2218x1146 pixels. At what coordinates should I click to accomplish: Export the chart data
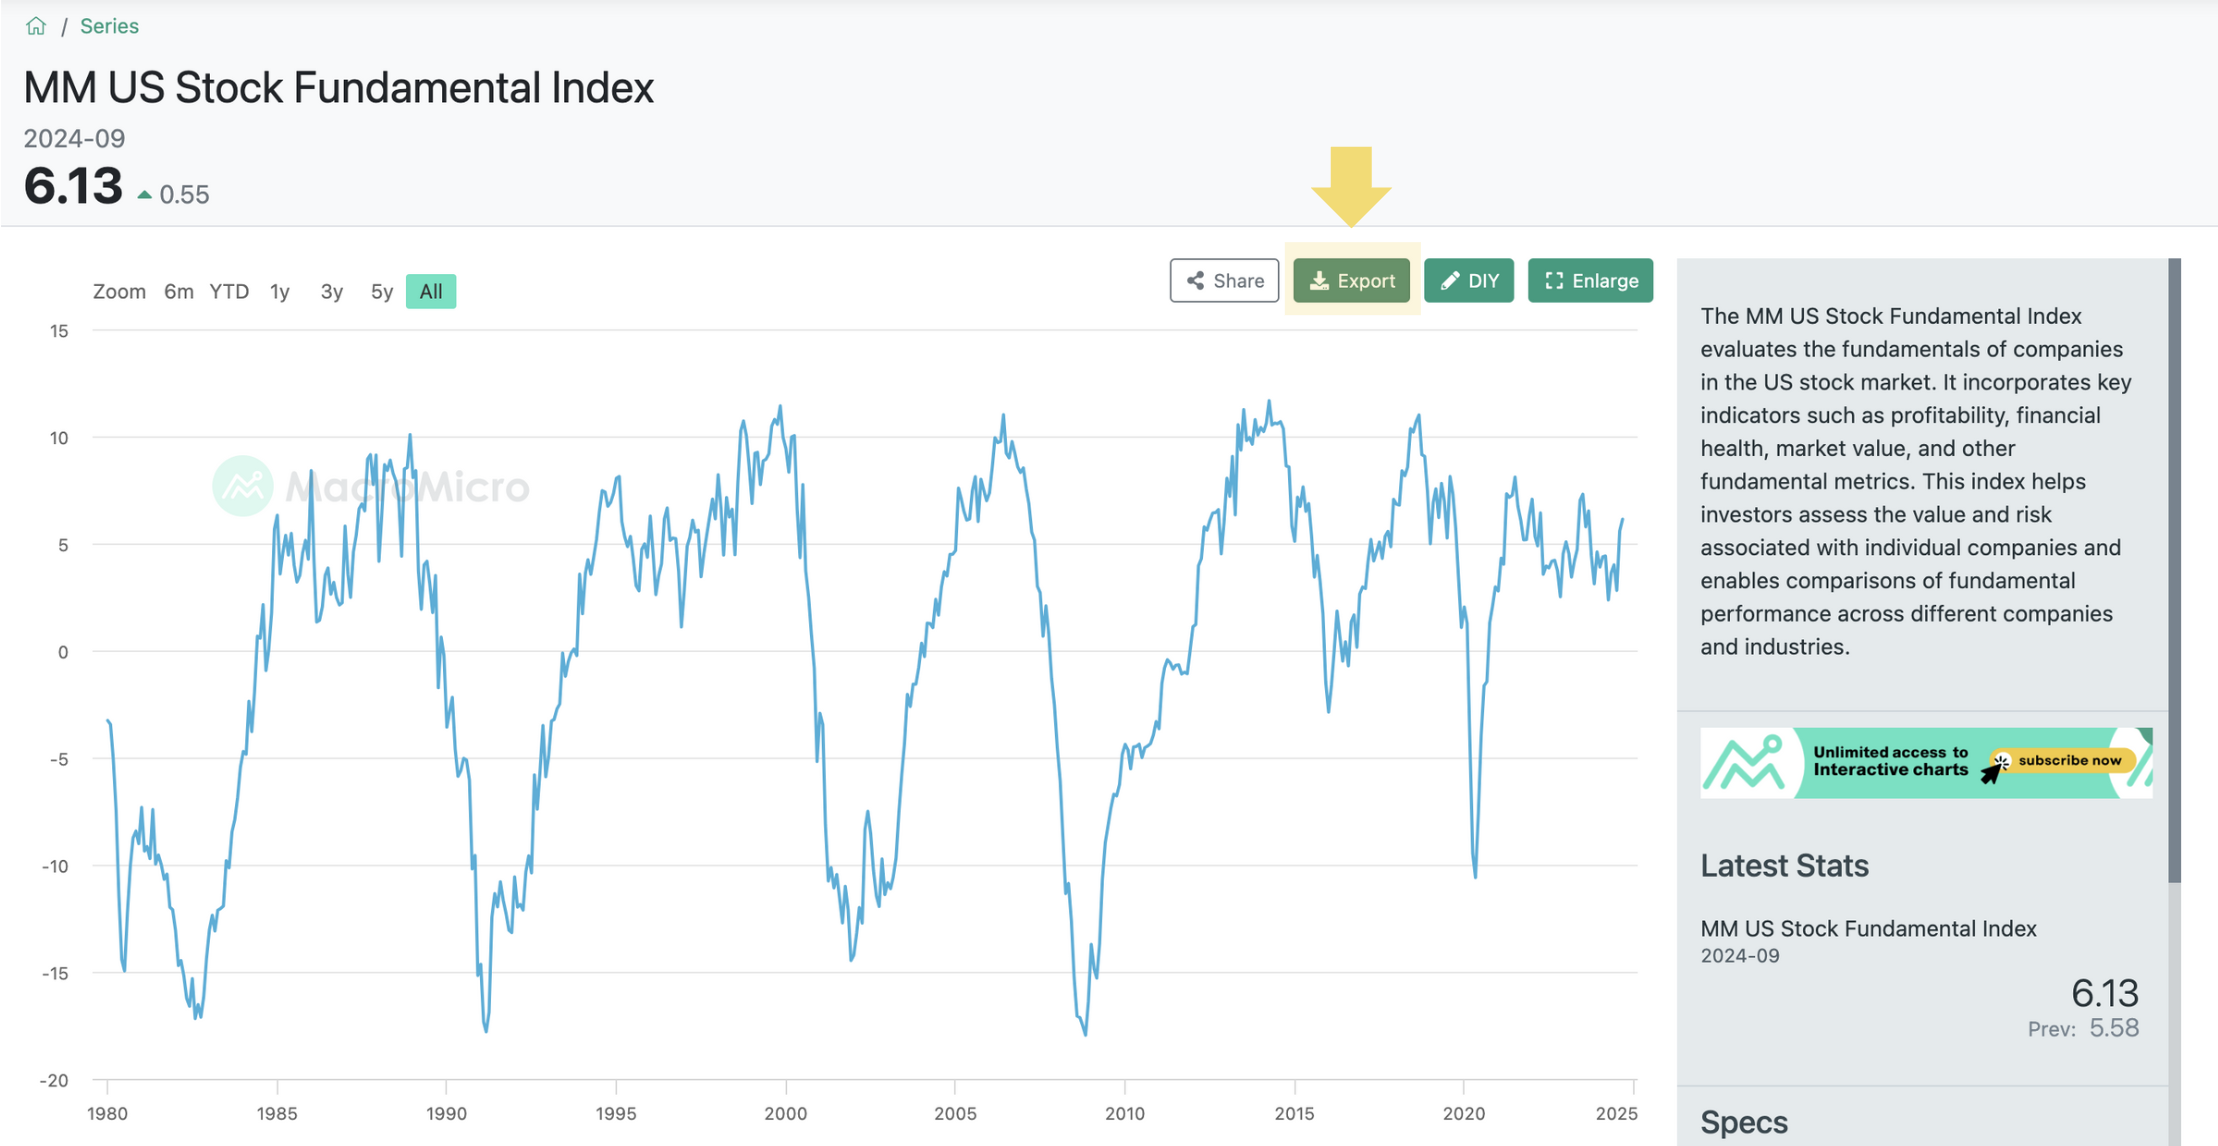click(1351, 281)
